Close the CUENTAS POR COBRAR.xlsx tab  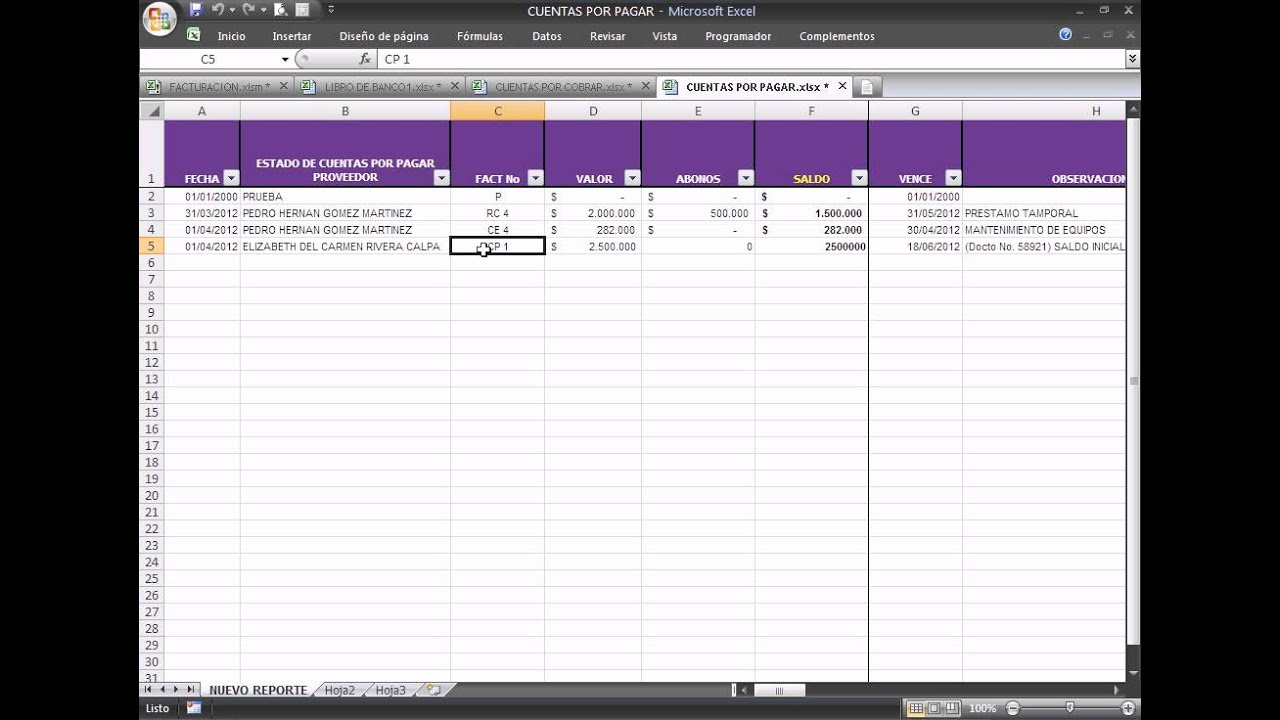click(x=644, y=86)
